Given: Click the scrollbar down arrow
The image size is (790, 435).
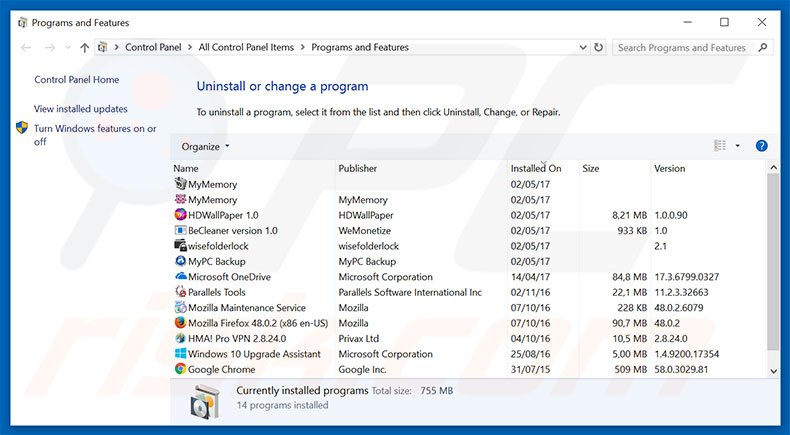Looking at the screenshot, I should click(x=773, y=371).
